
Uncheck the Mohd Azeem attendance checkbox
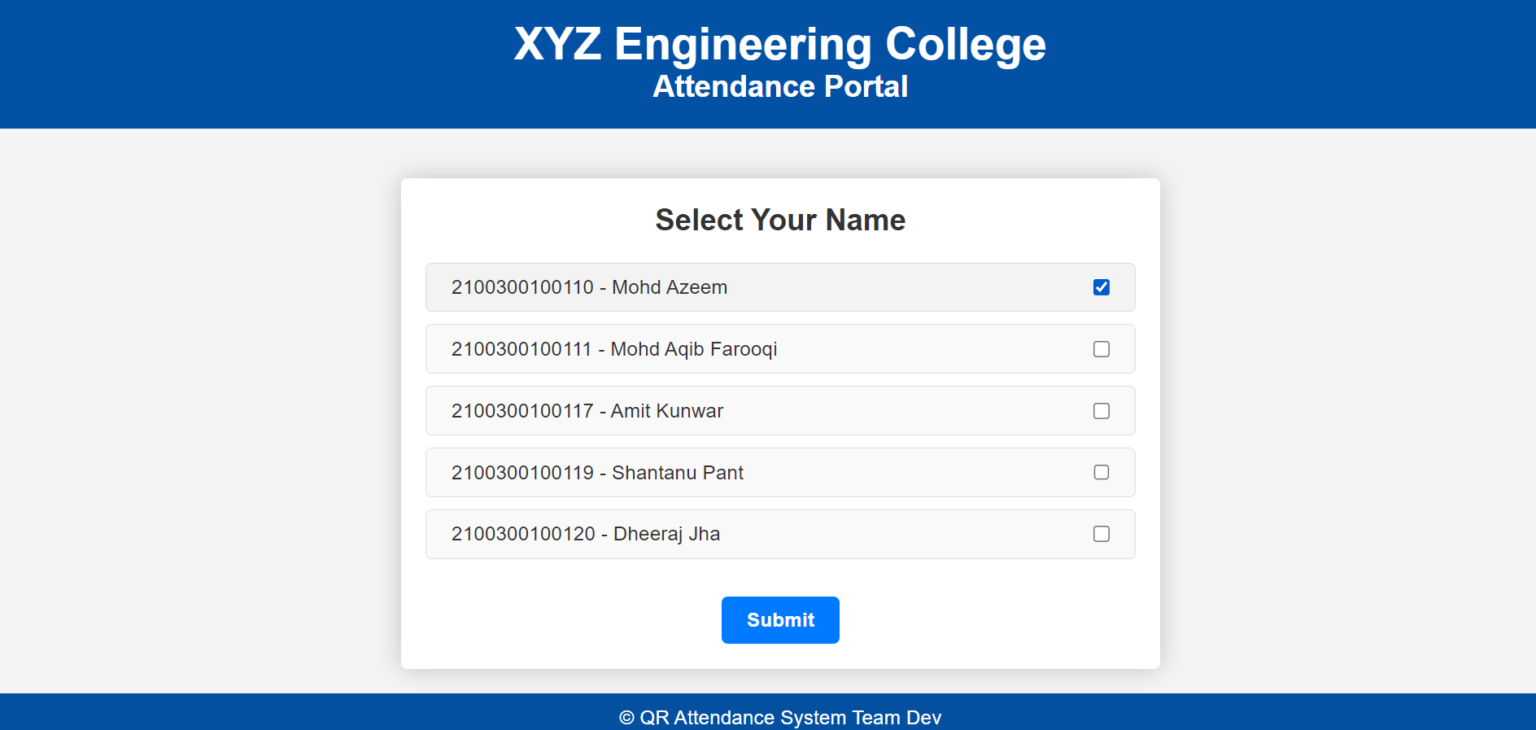[1101, 287]
